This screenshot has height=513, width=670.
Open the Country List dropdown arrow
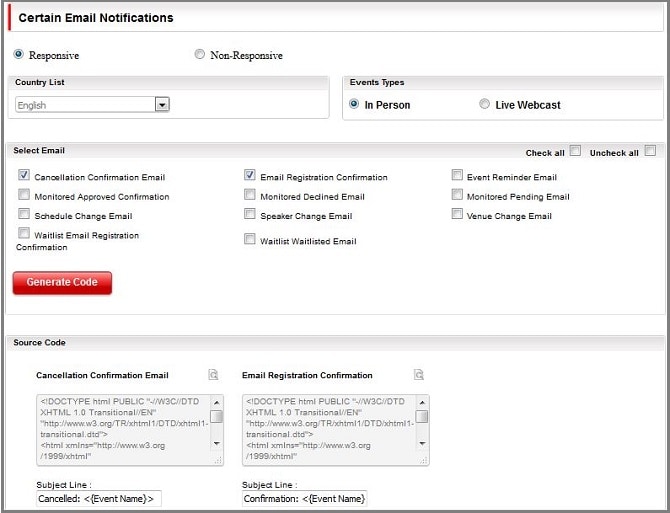point(162,105)
